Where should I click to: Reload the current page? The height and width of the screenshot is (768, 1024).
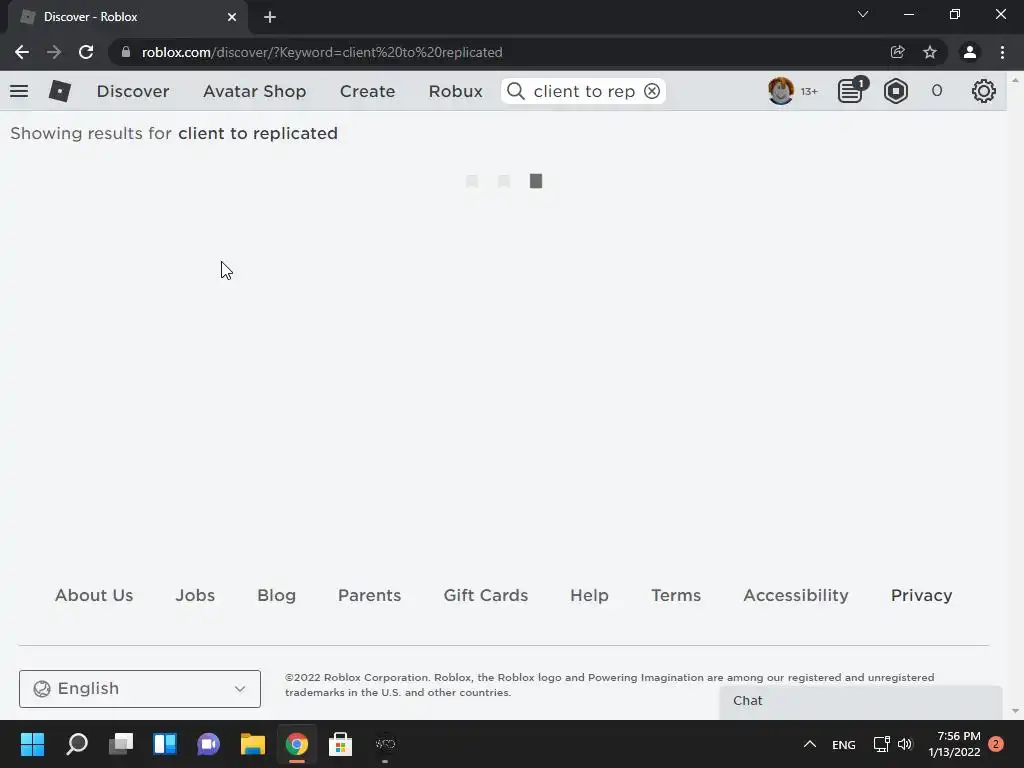pyautogui.click(x=86, y=52)
